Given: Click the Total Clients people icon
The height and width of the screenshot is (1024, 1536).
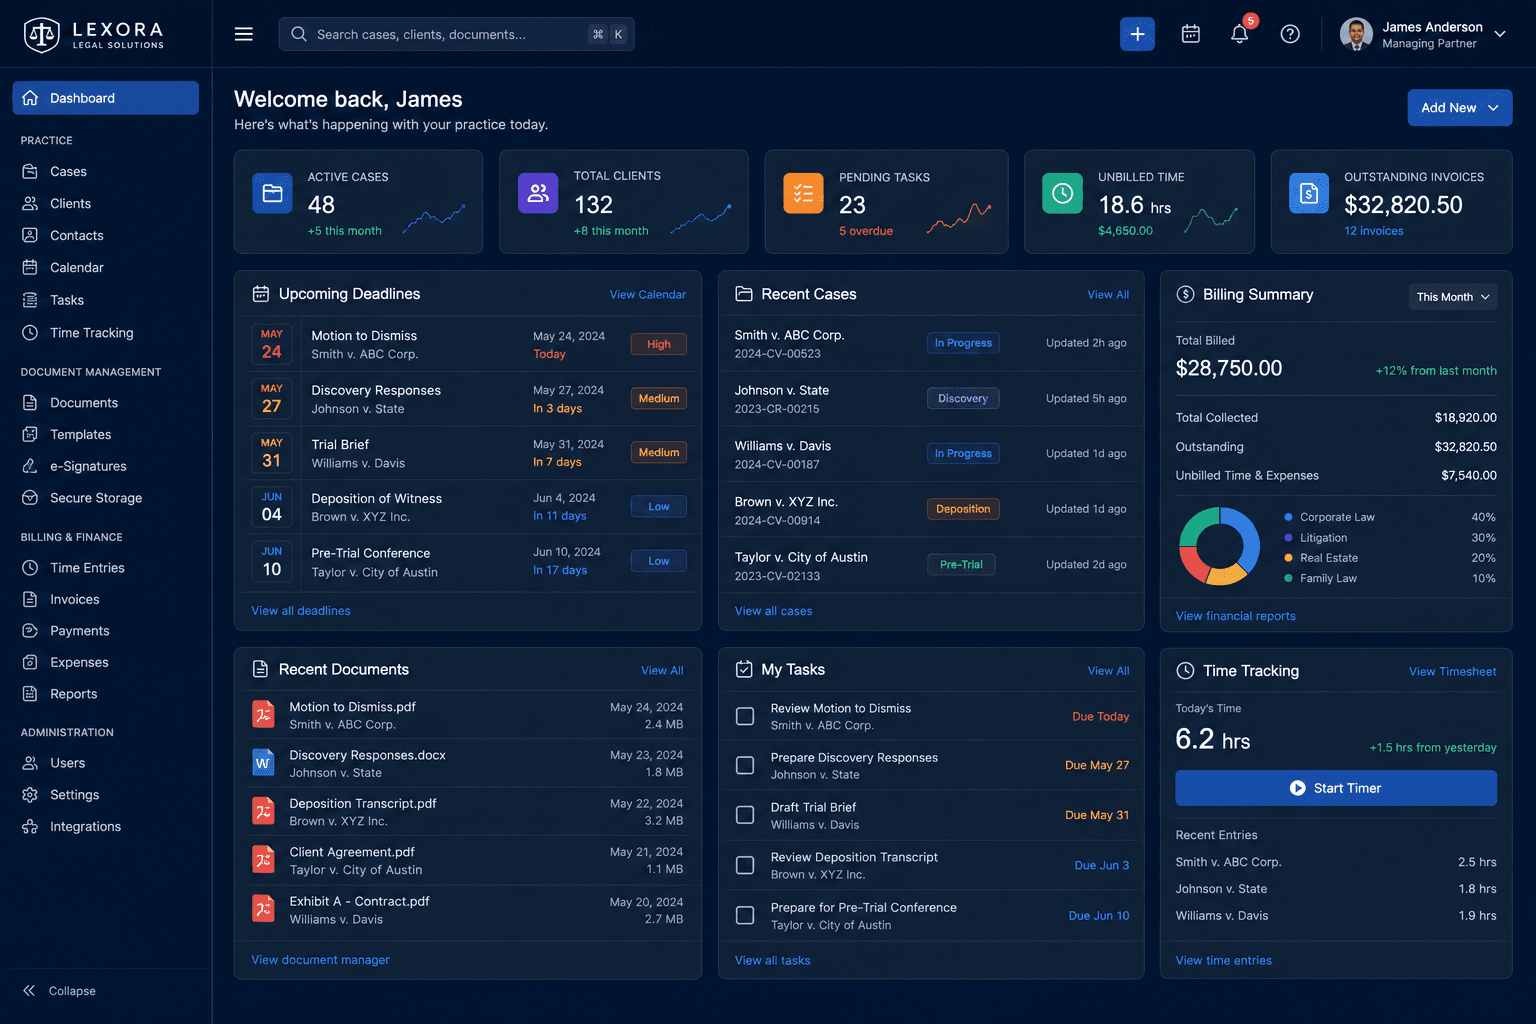Looking at the screenshot, I should (538, 193).
